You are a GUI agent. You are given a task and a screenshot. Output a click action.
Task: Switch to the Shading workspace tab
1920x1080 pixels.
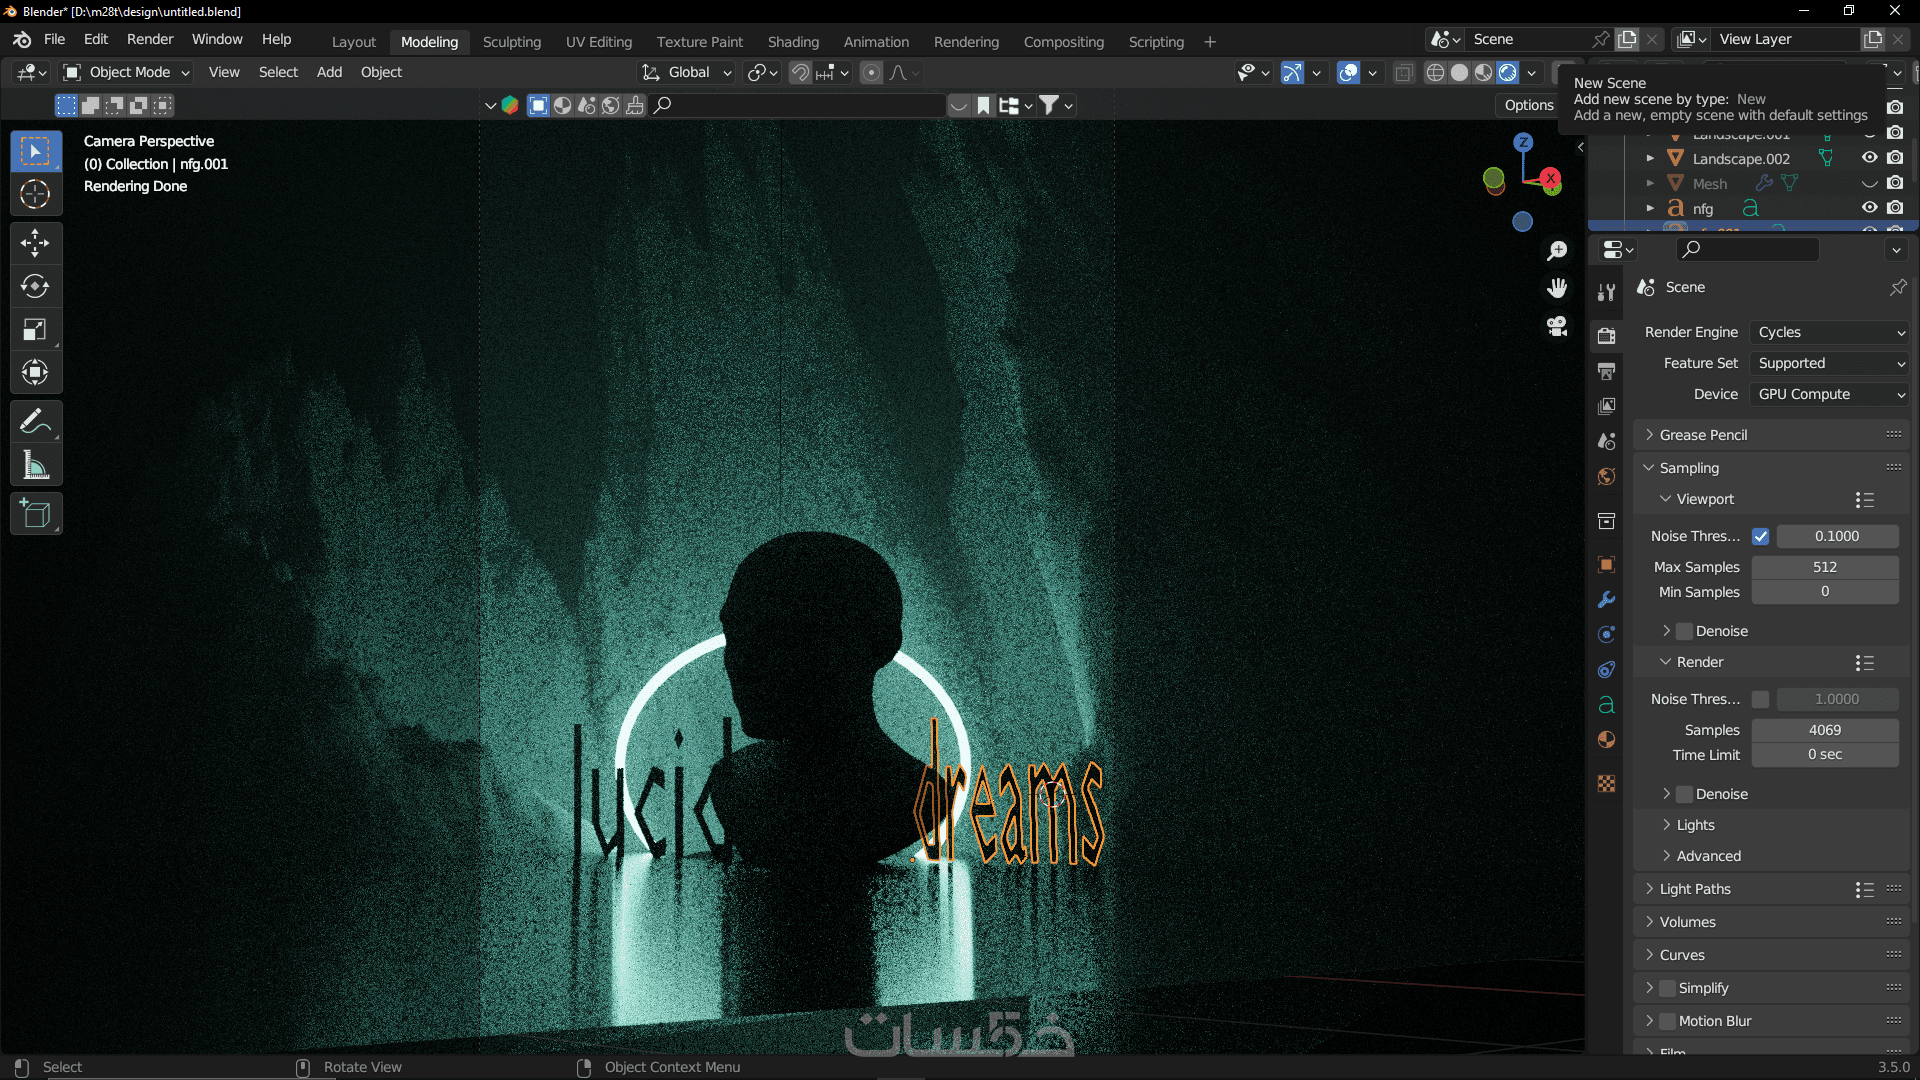[x=793, y=42]
